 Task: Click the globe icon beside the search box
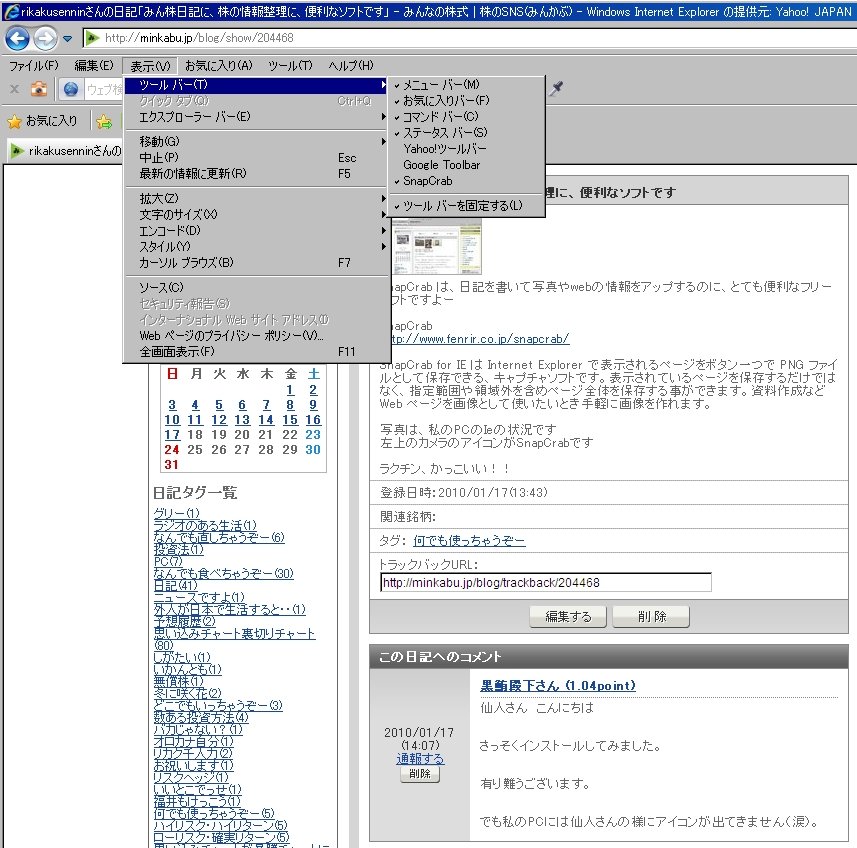pyautogui.click(x=70, y=89)
